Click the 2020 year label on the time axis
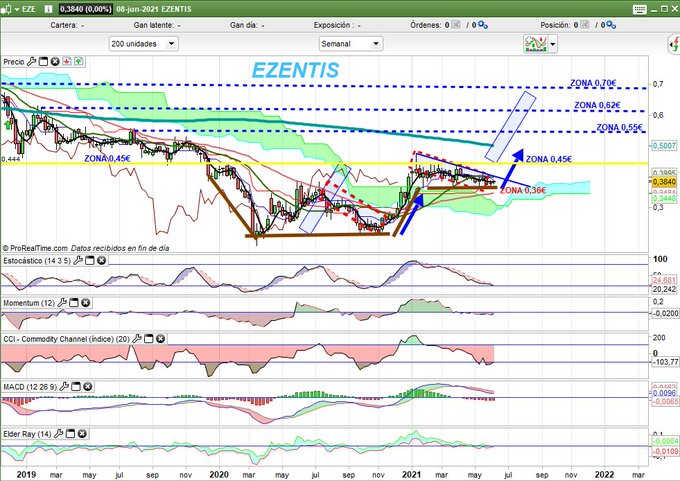 click(219, 474)
